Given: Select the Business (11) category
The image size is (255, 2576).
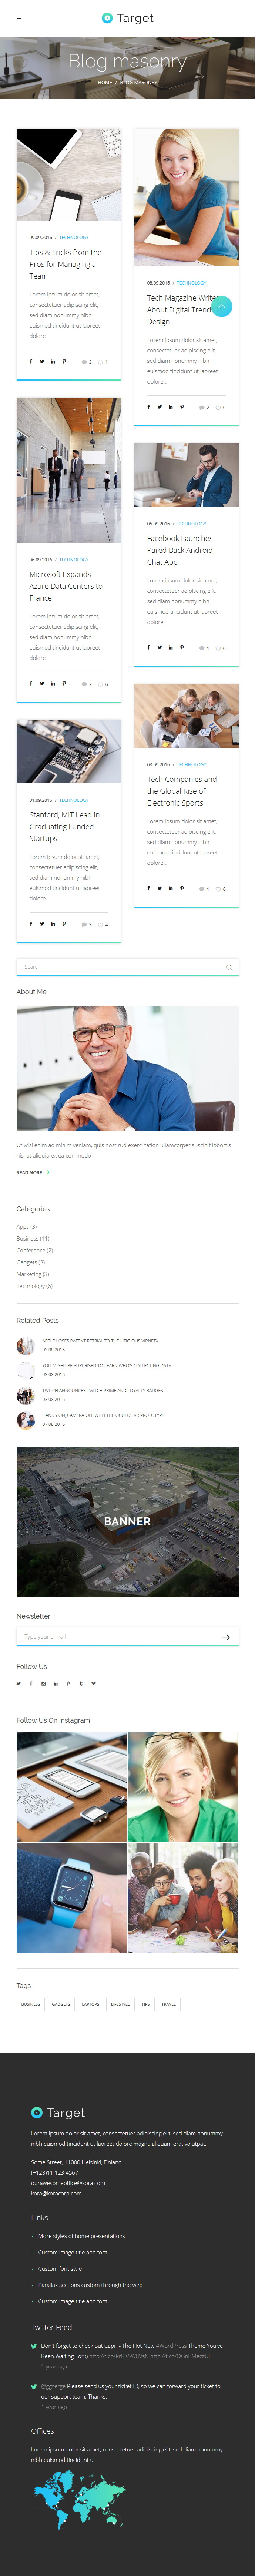Looking at the screenshot, I should coord(33,1238).
